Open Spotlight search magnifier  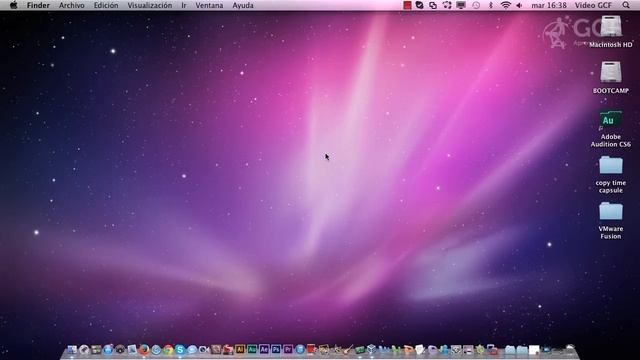tap(626, 5)
